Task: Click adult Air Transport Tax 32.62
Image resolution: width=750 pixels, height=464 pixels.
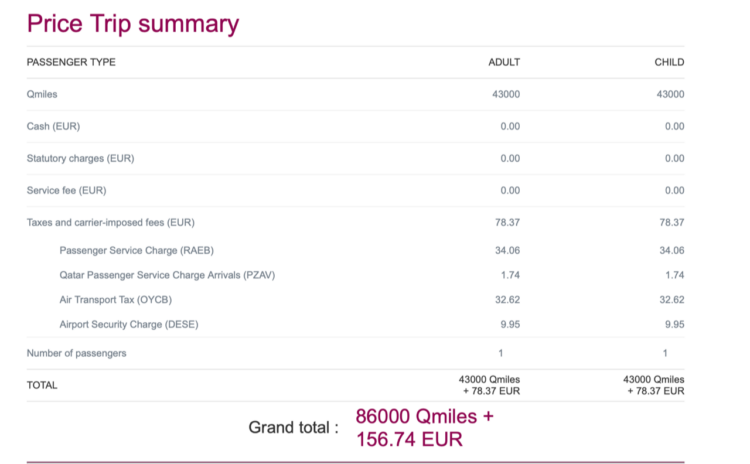Action: (507, 300)
